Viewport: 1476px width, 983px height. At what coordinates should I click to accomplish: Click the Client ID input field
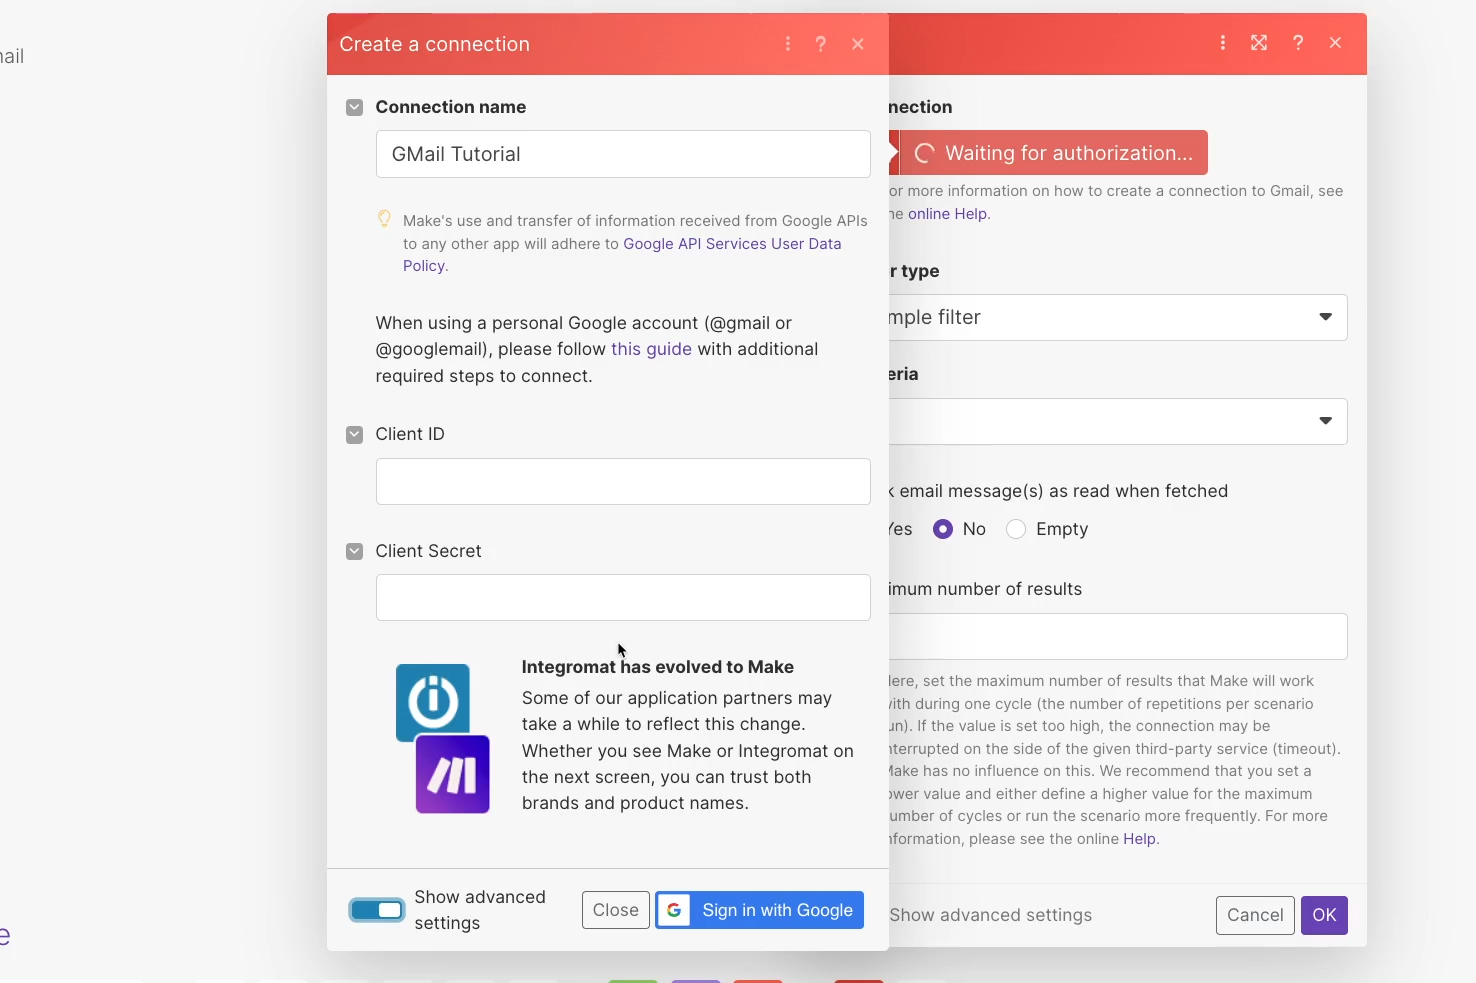pos(623,482)
